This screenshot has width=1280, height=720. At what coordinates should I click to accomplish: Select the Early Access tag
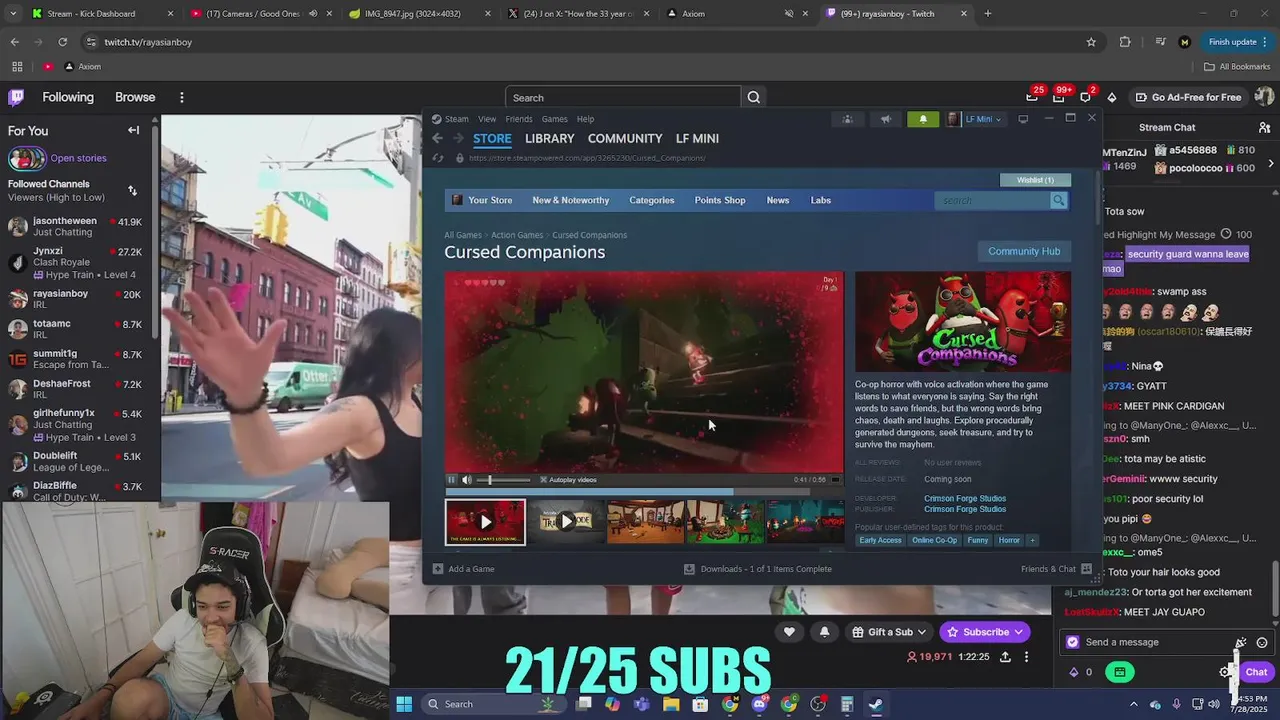point(880,540)
